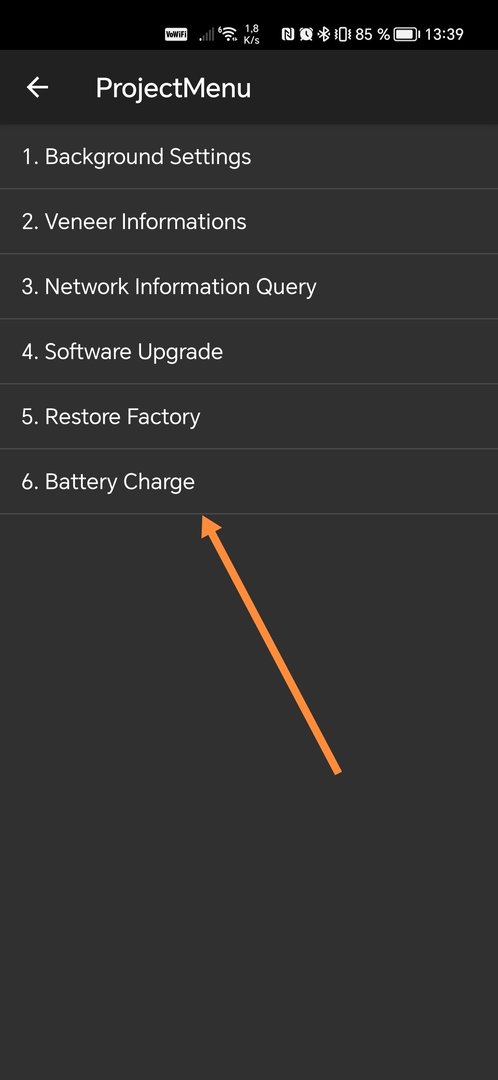Image resolution: width=498 pixels, height=1080 pixels.
Task: Tap the 85 % battery percentage text
Action: point(372,34)
